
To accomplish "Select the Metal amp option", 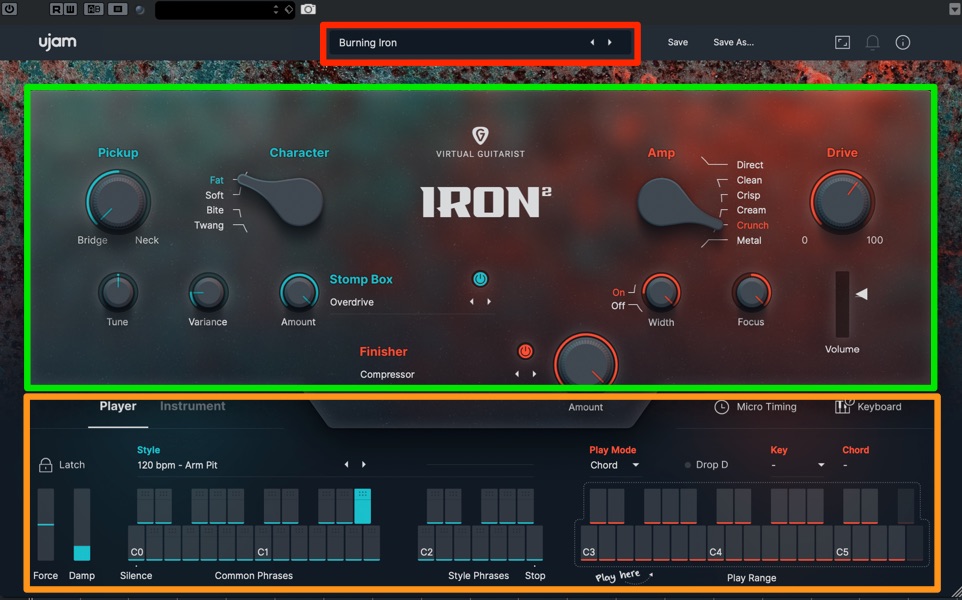I will tap(748, 240).
